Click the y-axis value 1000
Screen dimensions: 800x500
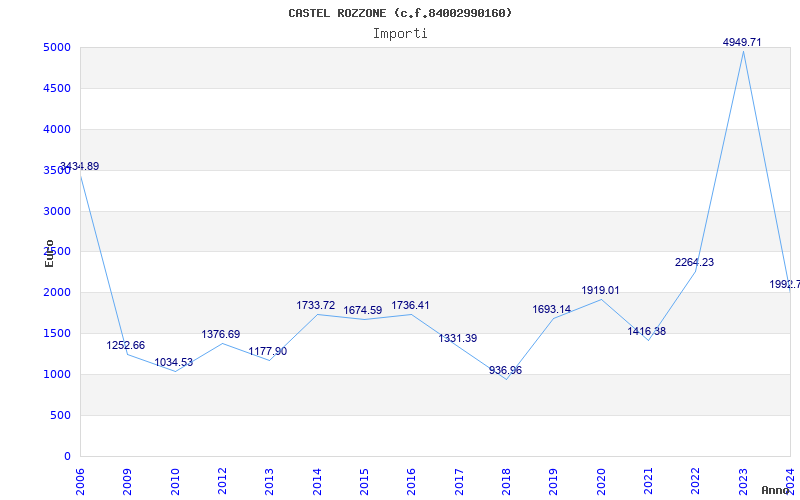(57, 374)
